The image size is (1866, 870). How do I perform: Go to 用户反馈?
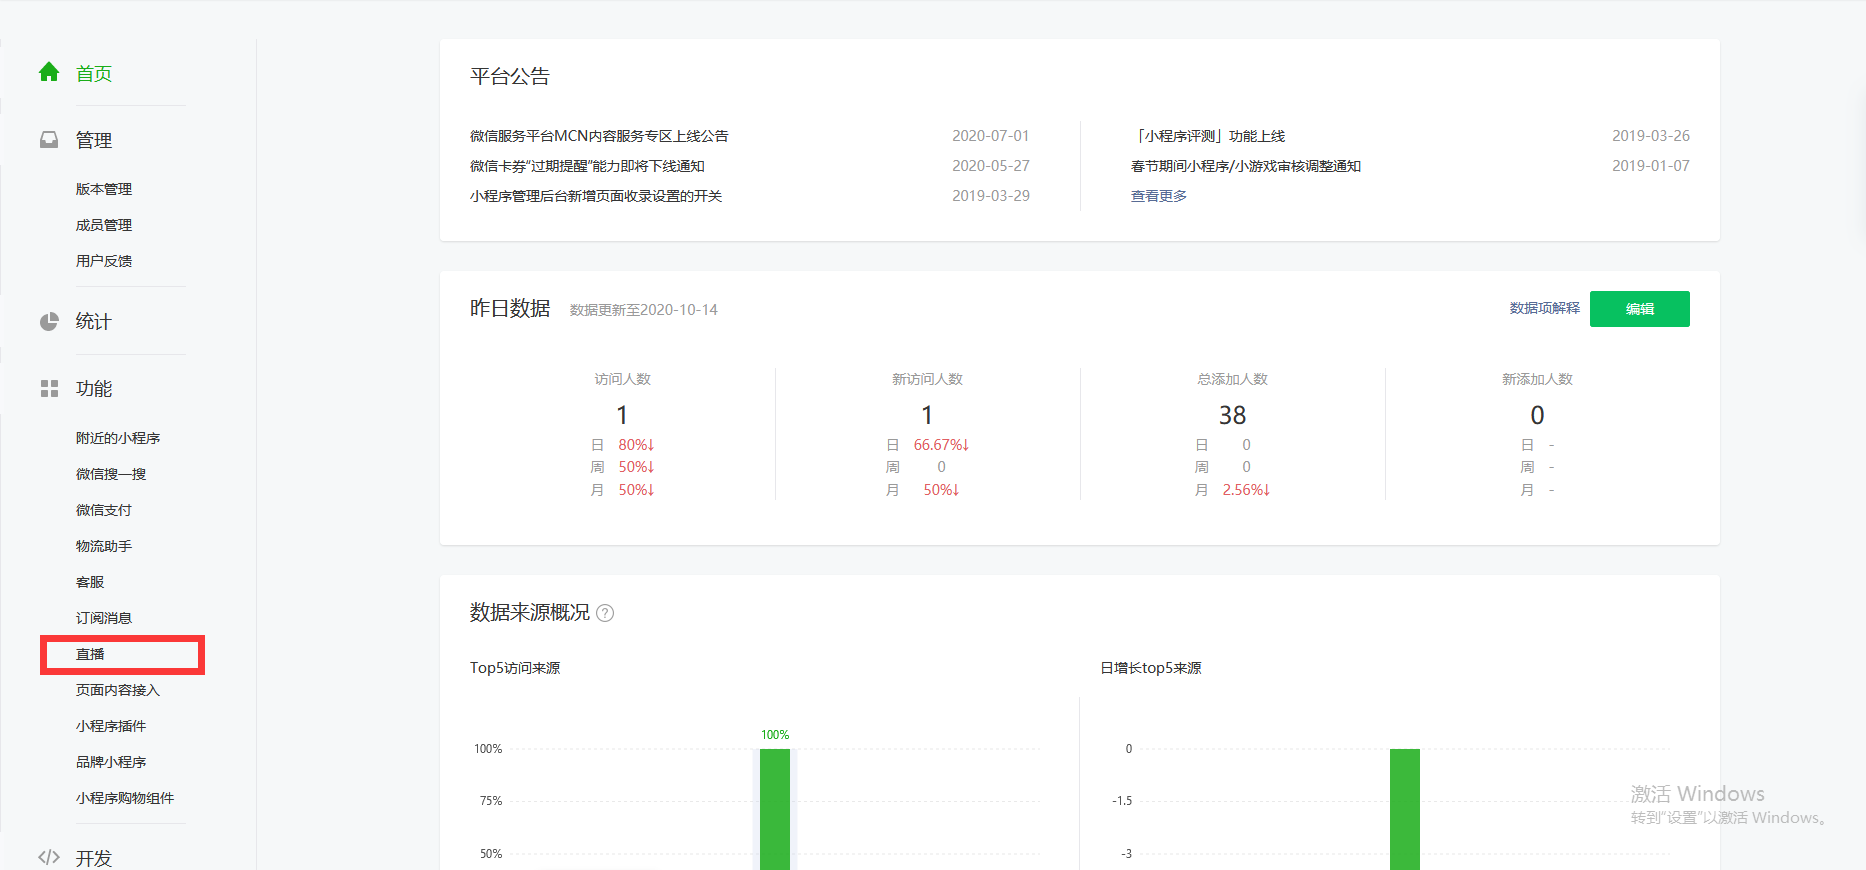(104, 261)
